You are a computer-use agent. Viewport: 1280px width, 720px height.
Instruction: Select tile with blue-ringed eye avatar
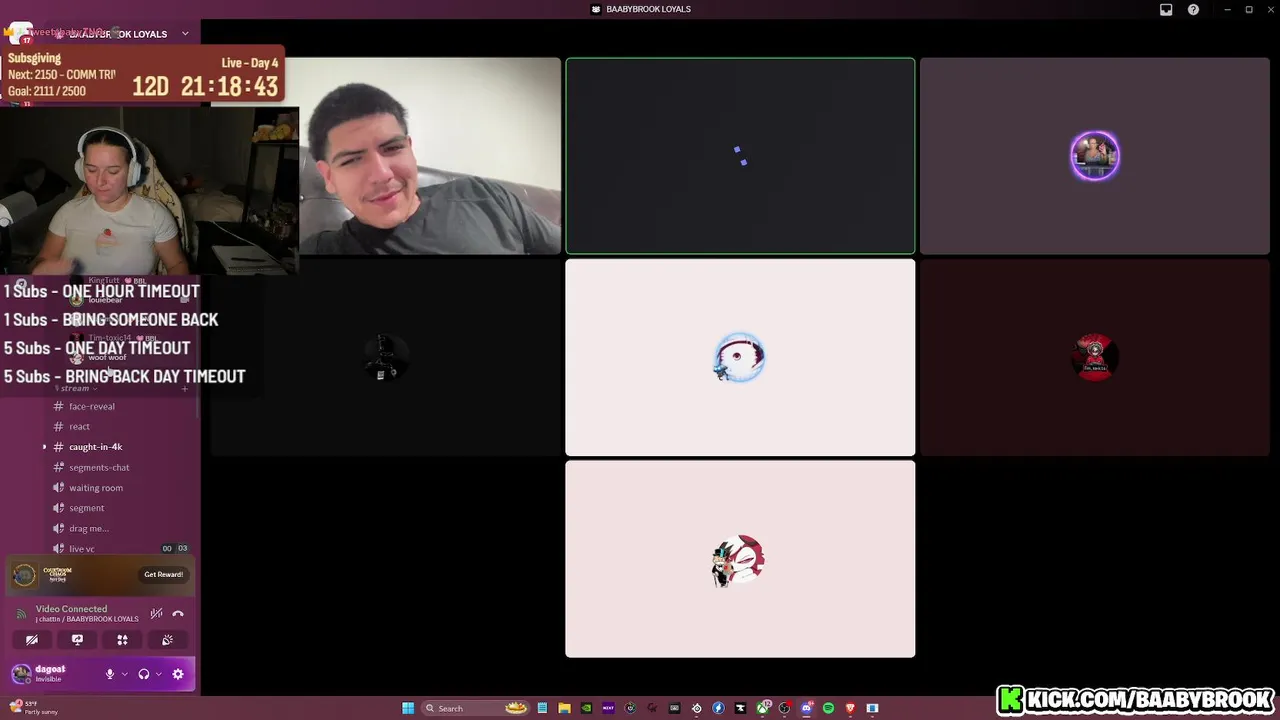point(740,357)
